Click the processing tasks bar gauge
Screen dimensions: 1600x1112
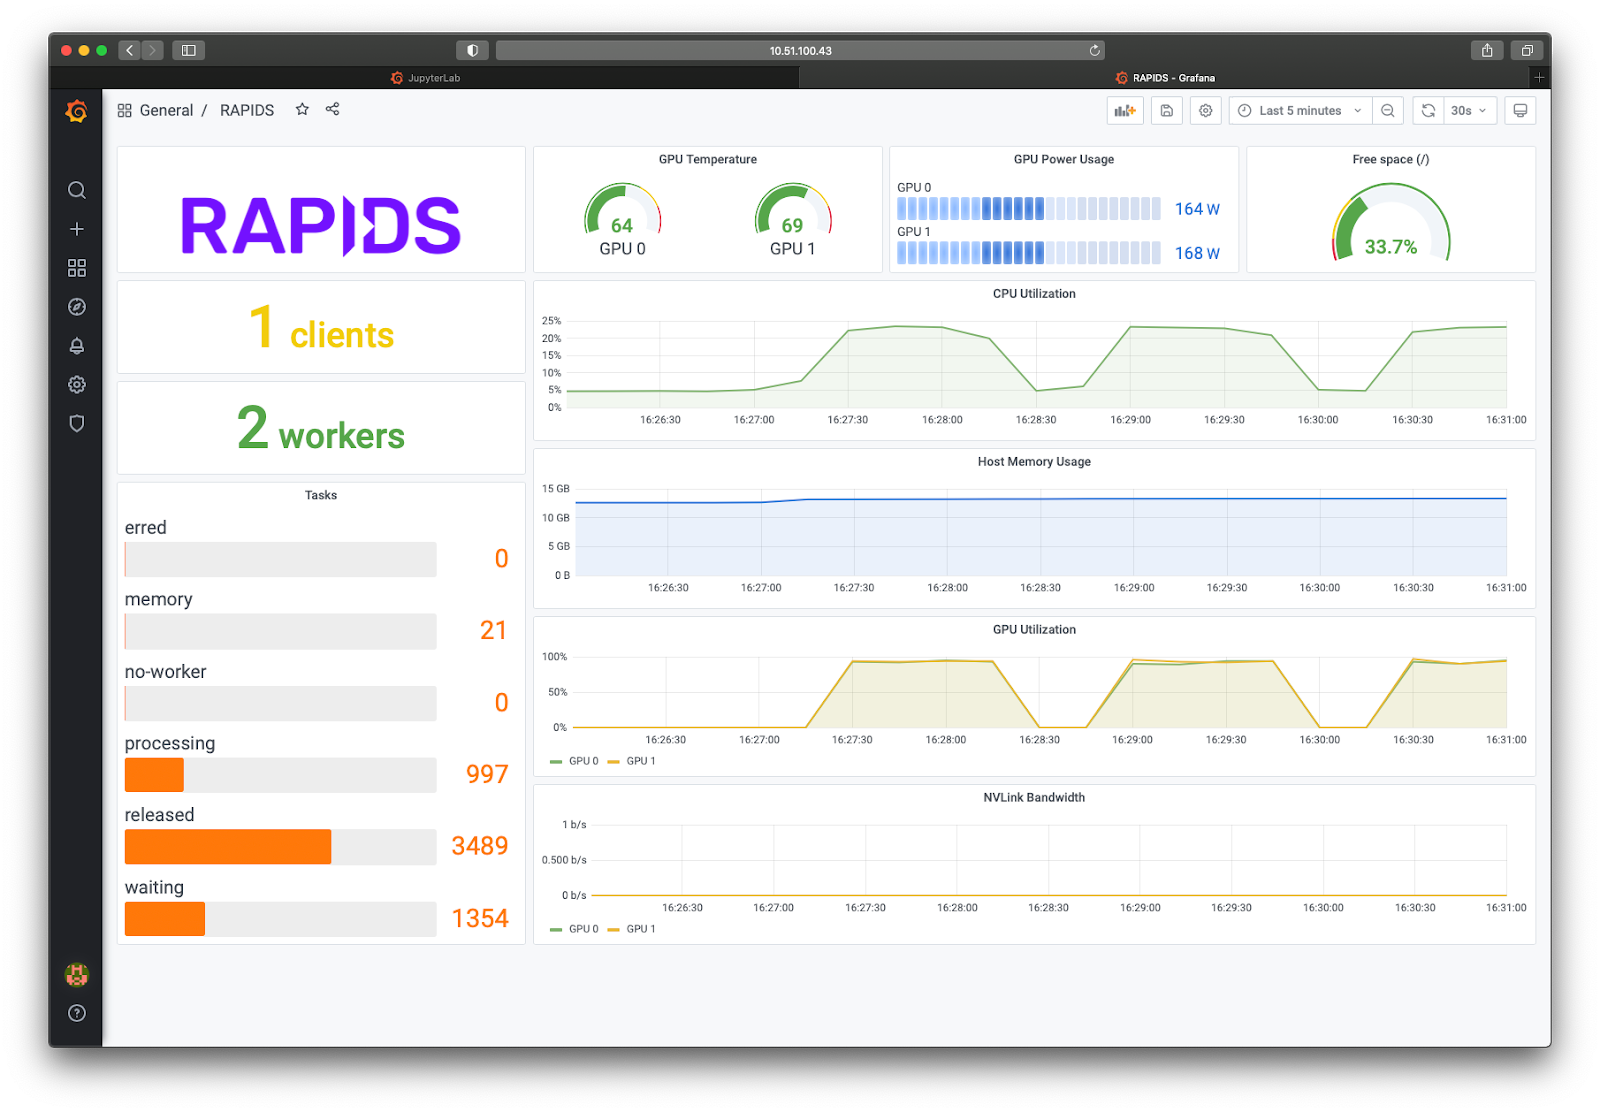(280, 775)
